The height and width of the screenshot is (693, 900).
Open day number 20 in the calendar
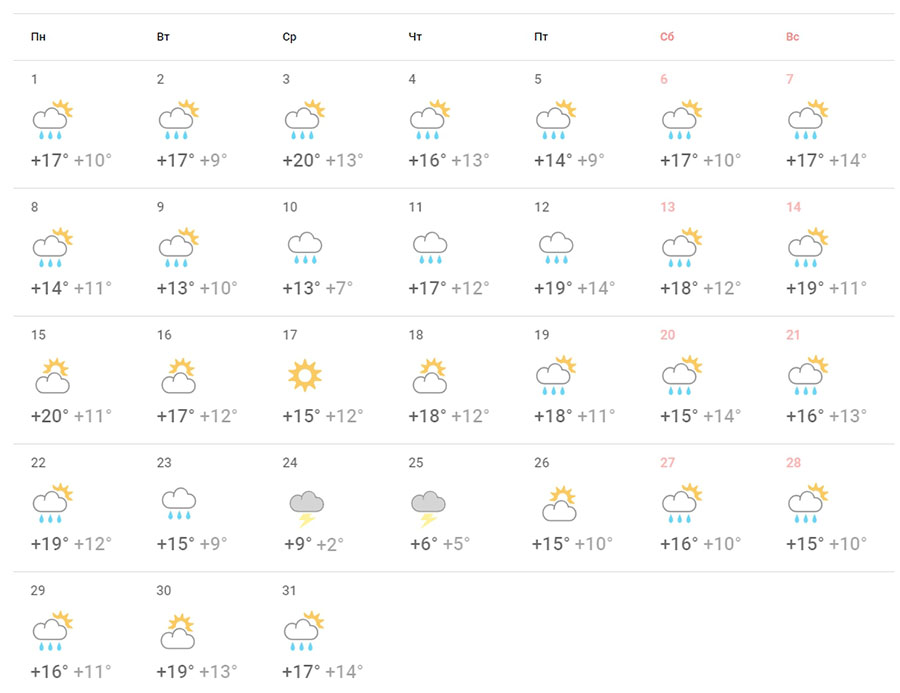[x=667, y=335]
